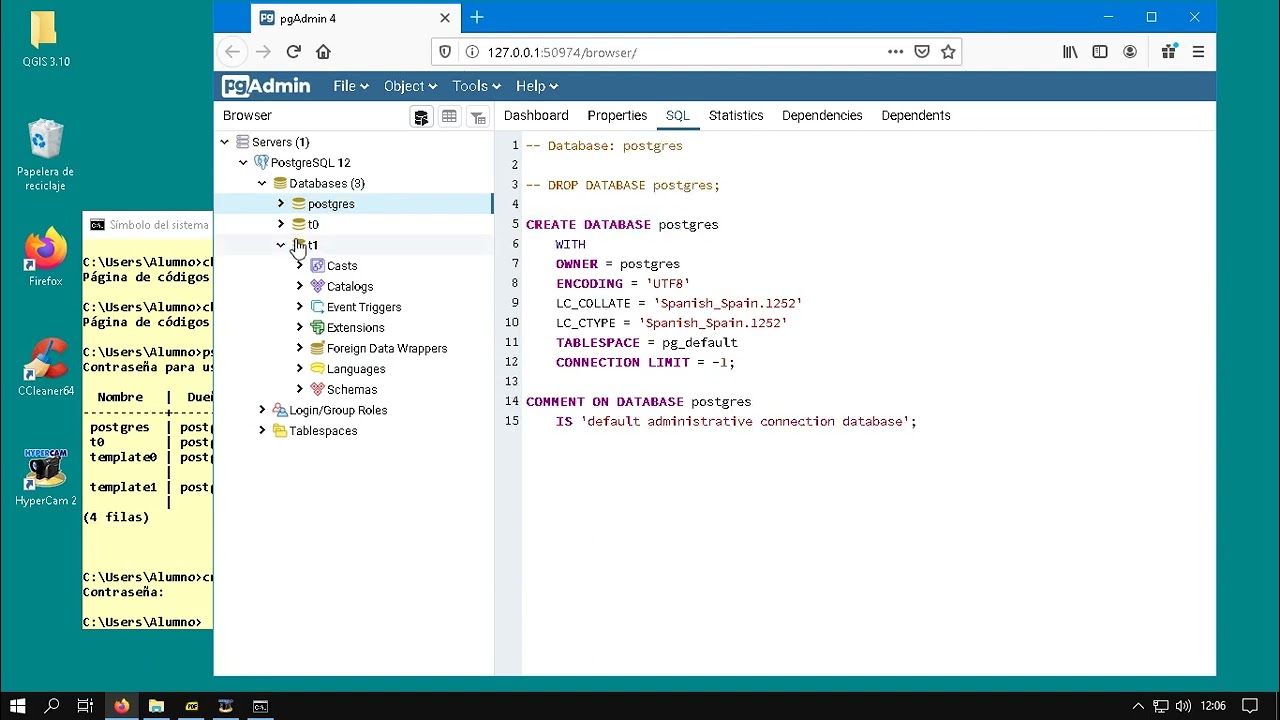Expand the Login/Group Roles node
The height and width of the screenshot is (720, 1280).
coord(262,410)
